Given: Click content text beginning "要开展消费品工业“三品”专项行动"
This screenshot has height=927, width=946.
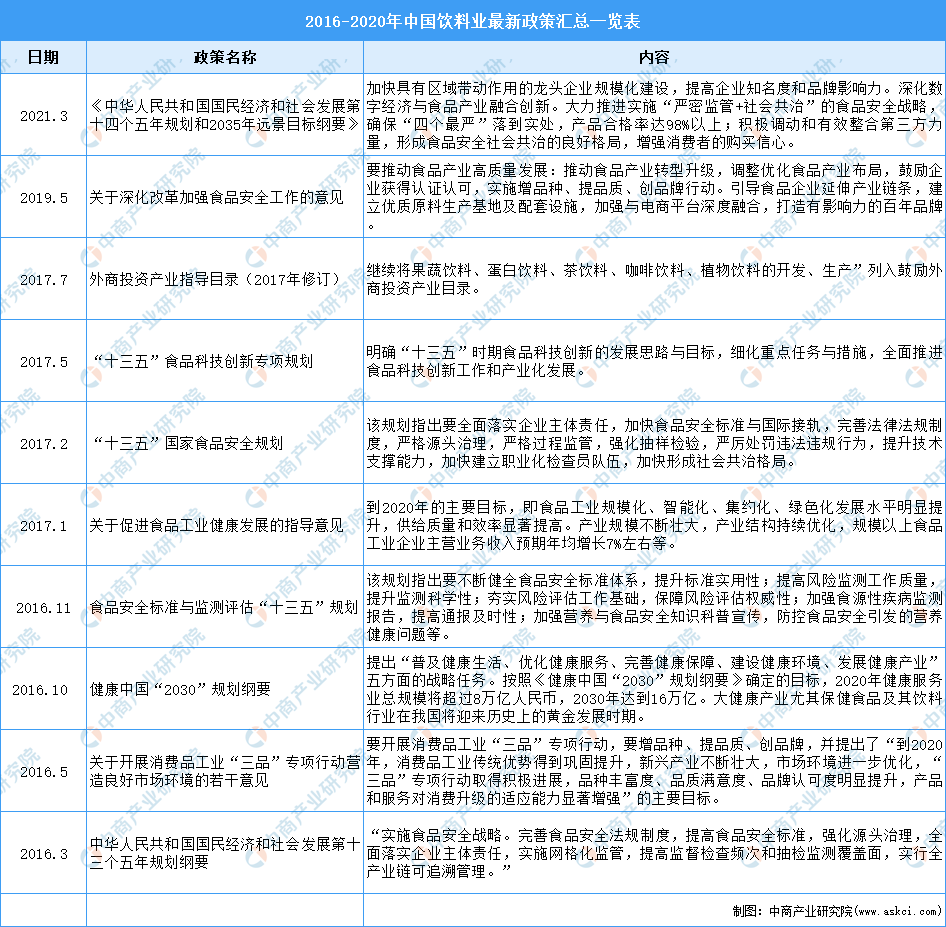Looking at the screenshot, I should 654,772.
